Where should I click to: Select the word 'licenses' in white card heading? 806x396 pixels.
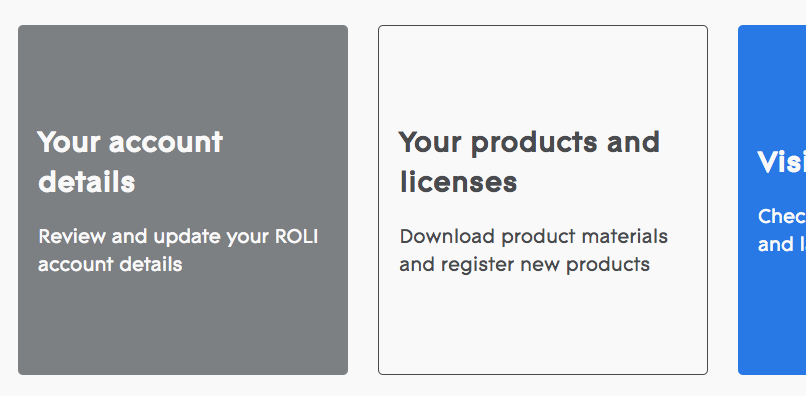point(459,182)
